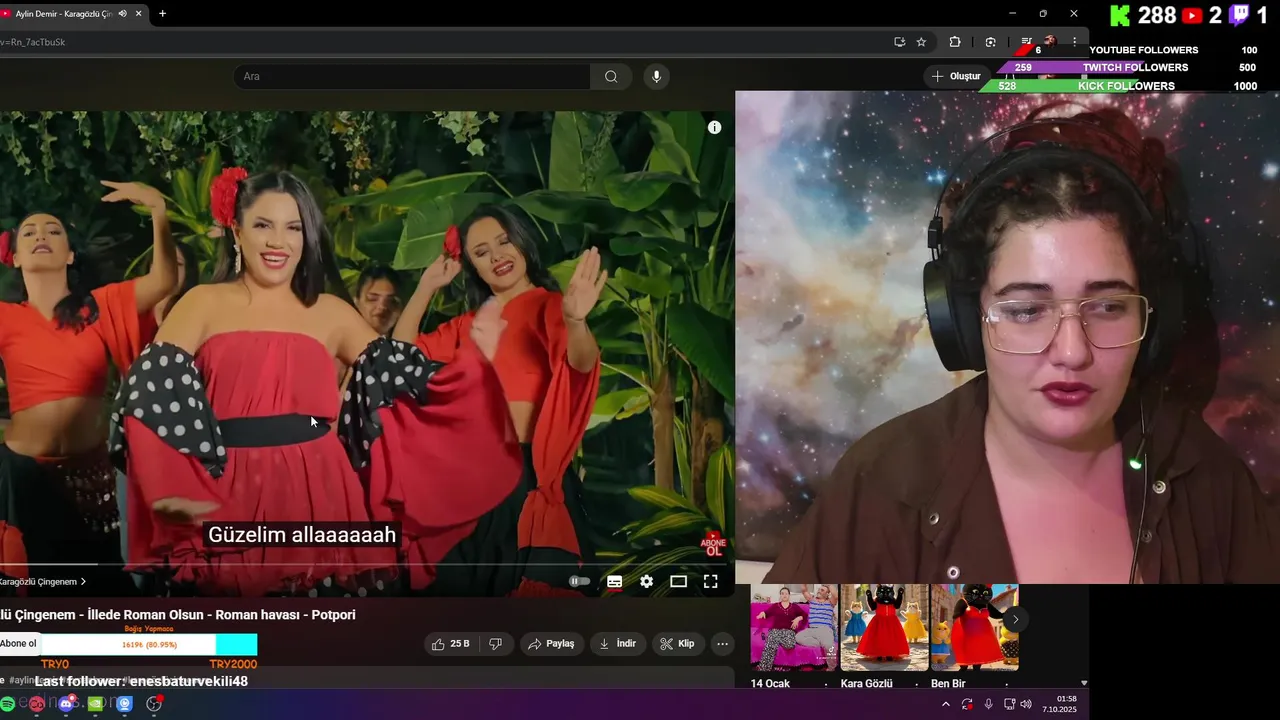The width and height of the screenshot is (1280, 720).
Task: Click the screenshot lens icon in toolbar
Action: [x=990, y=42]
